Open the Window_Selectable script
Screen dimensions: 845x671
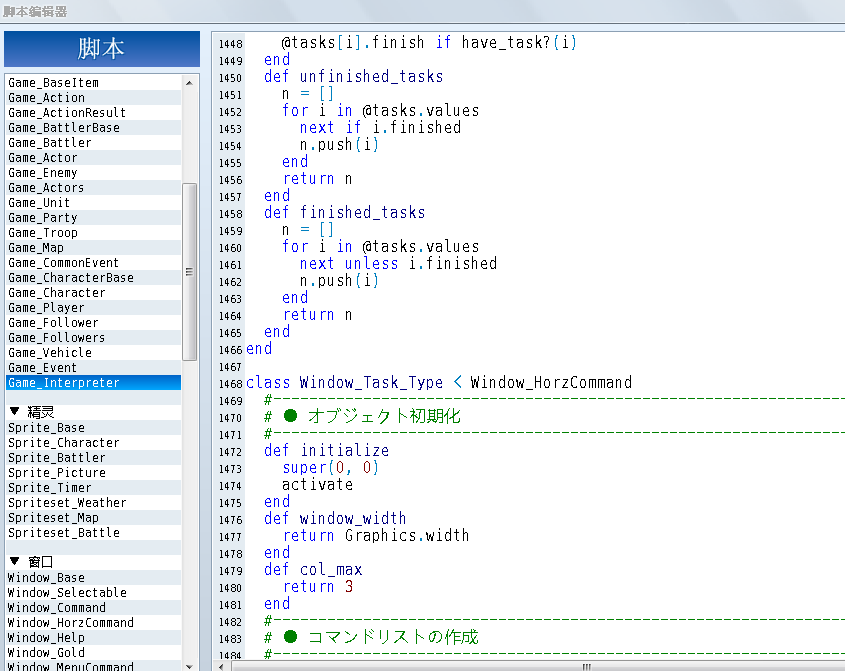coord(93,593)
